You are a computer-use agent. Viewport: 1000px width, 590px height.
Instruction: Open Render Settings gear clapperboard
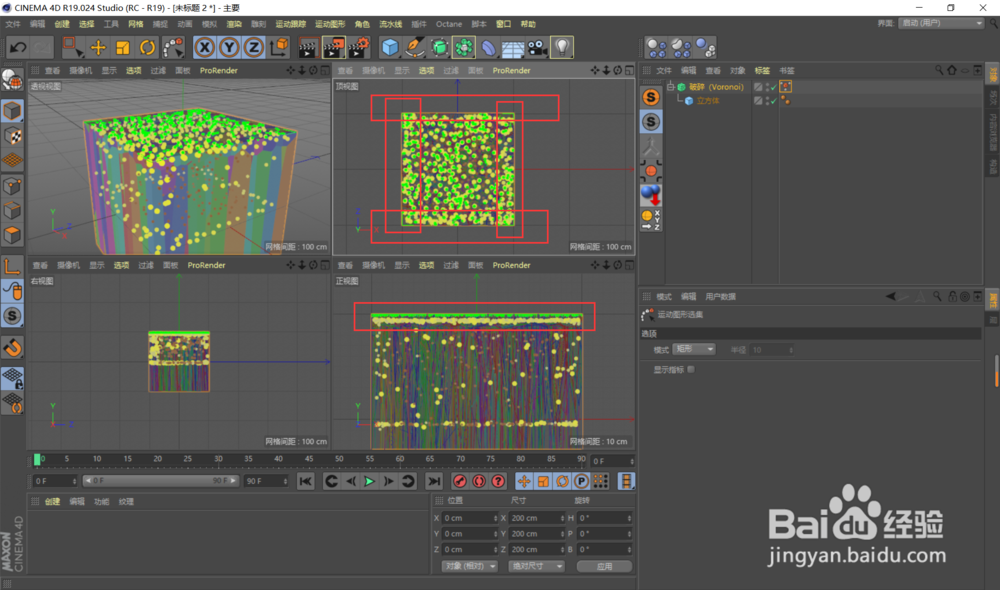click(359, 48)
